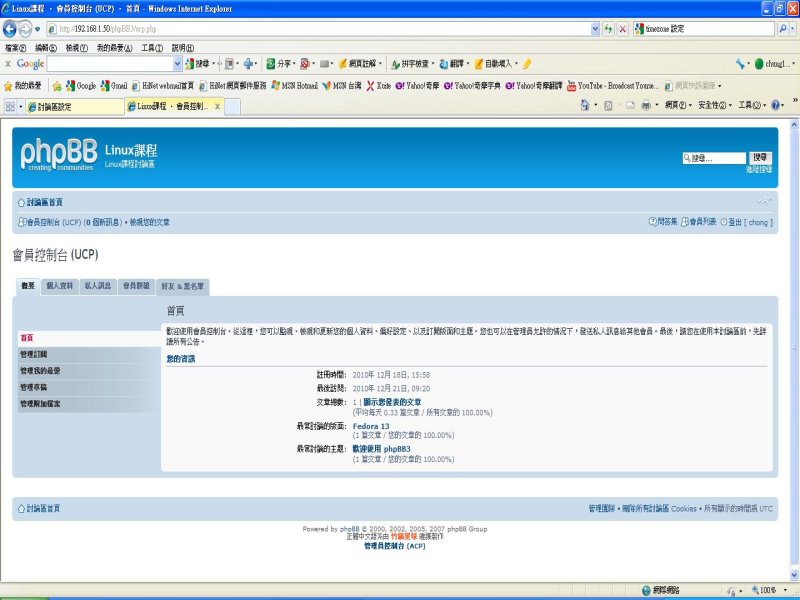Open the 歡迎使用 phpBB3 topic link
The height and width of the screenshot is (600, 800).
pos(382,449)
